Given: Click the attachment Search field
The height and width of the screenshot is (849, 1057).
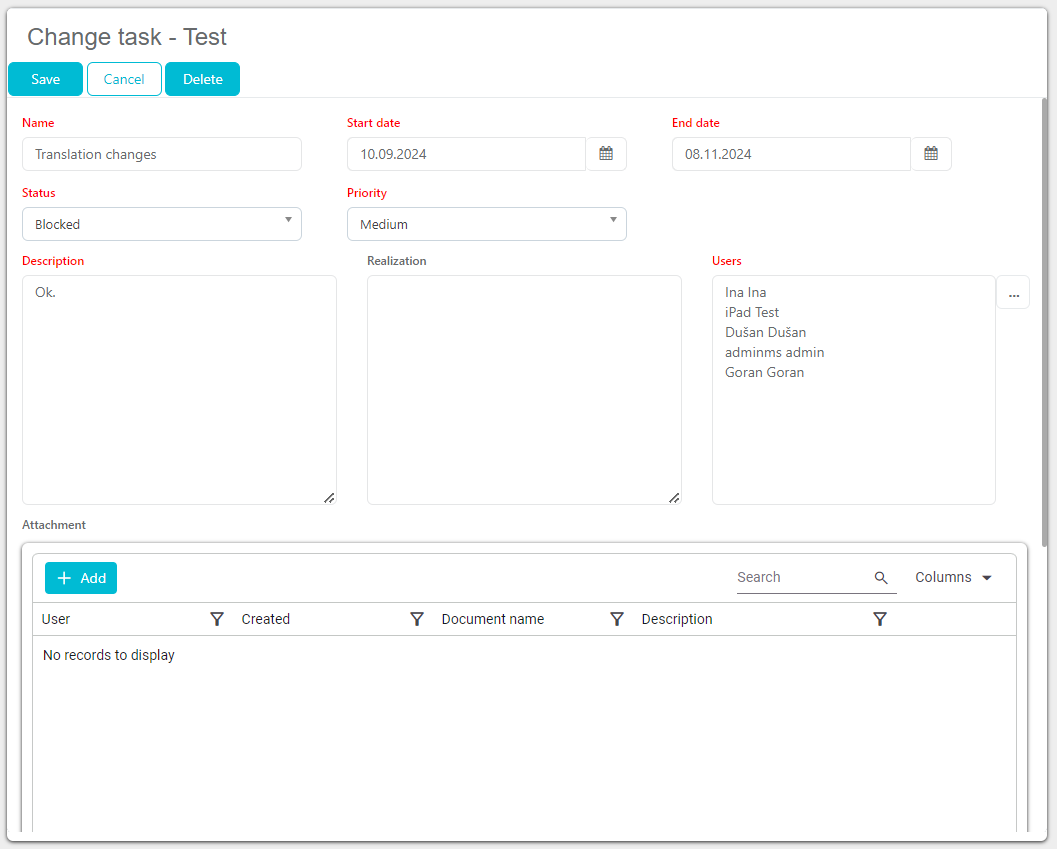Looking at the screenshot, I should coord(802,578).
